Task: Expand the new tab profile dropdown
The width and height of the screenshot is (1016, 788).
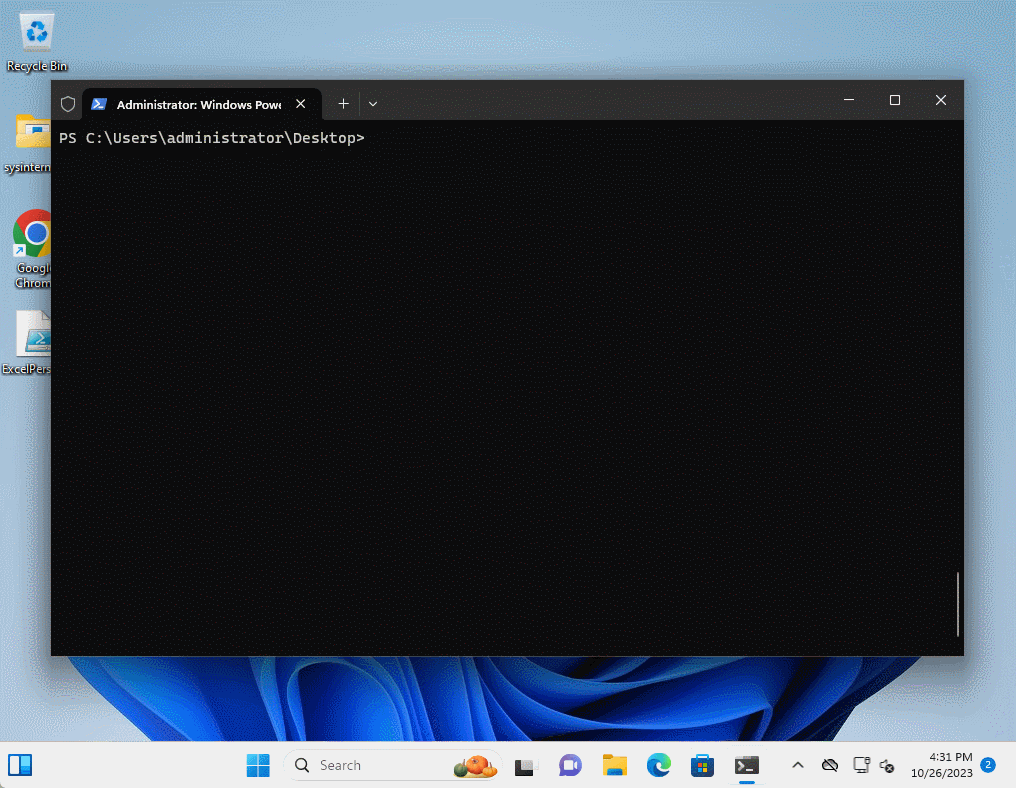Action: pos(373,103)
